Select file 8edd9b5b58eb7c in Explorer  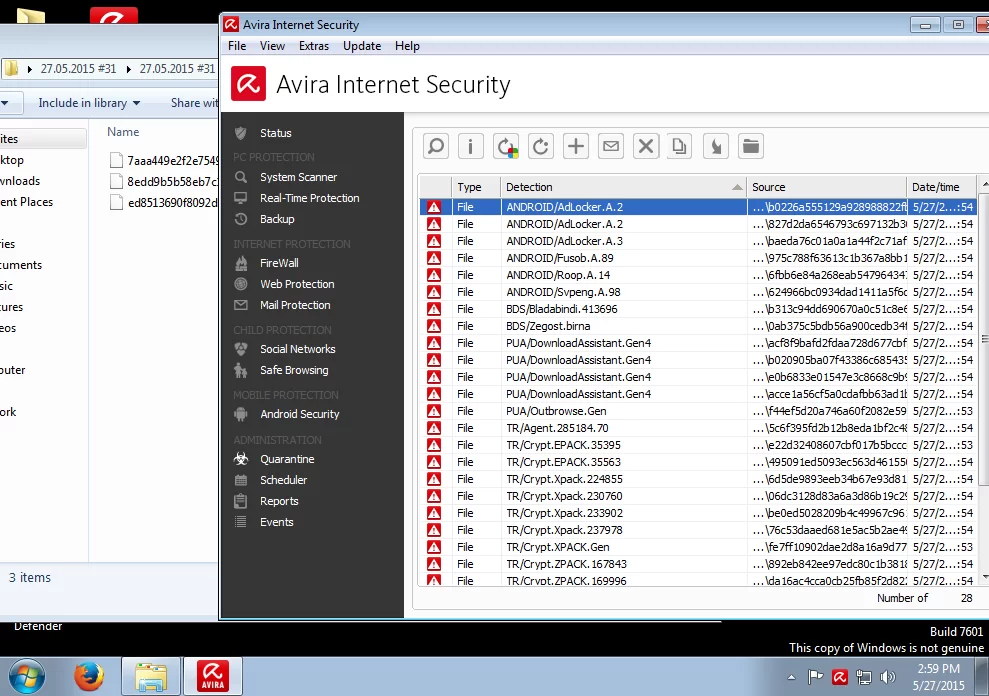tap(164, 181)
